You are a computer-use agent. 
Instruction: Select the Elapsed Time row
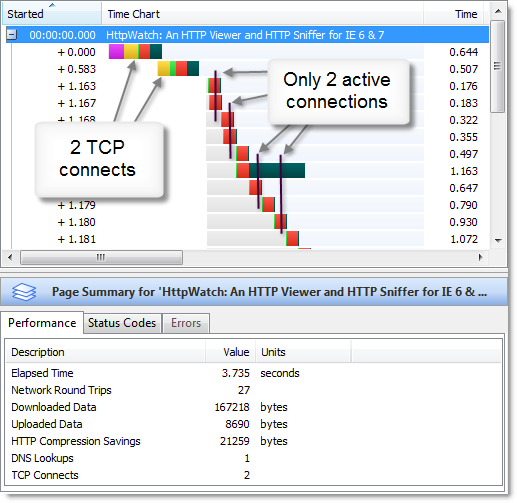click(x=253, y=373)
